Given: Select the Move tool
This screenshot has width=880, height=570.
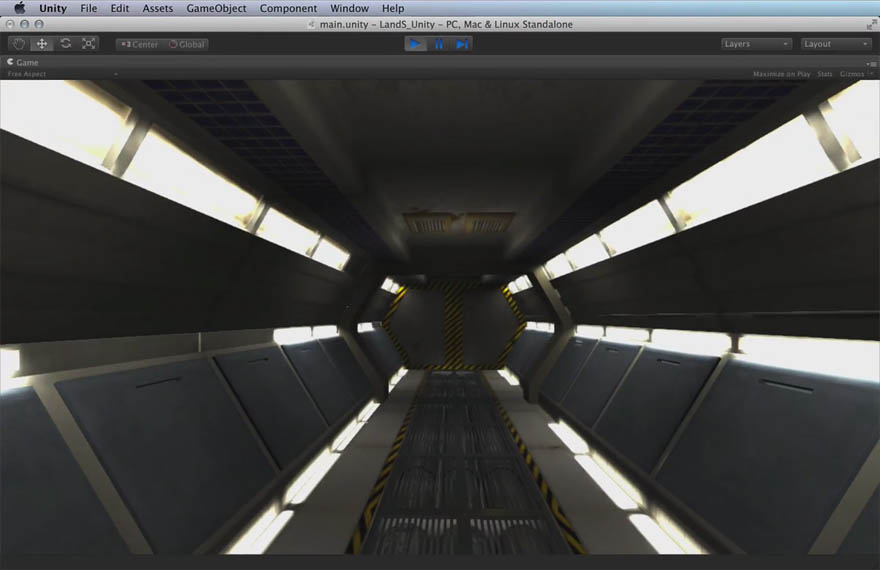Looking at the screenshot, I should click(x=42, y=44).
